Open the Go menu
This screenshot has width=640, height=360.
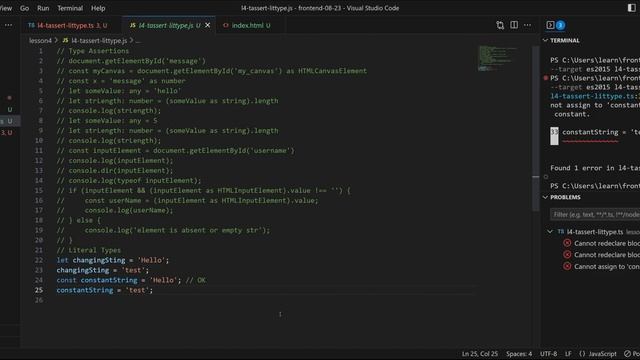pyautogui.click(x=24, y=8)
